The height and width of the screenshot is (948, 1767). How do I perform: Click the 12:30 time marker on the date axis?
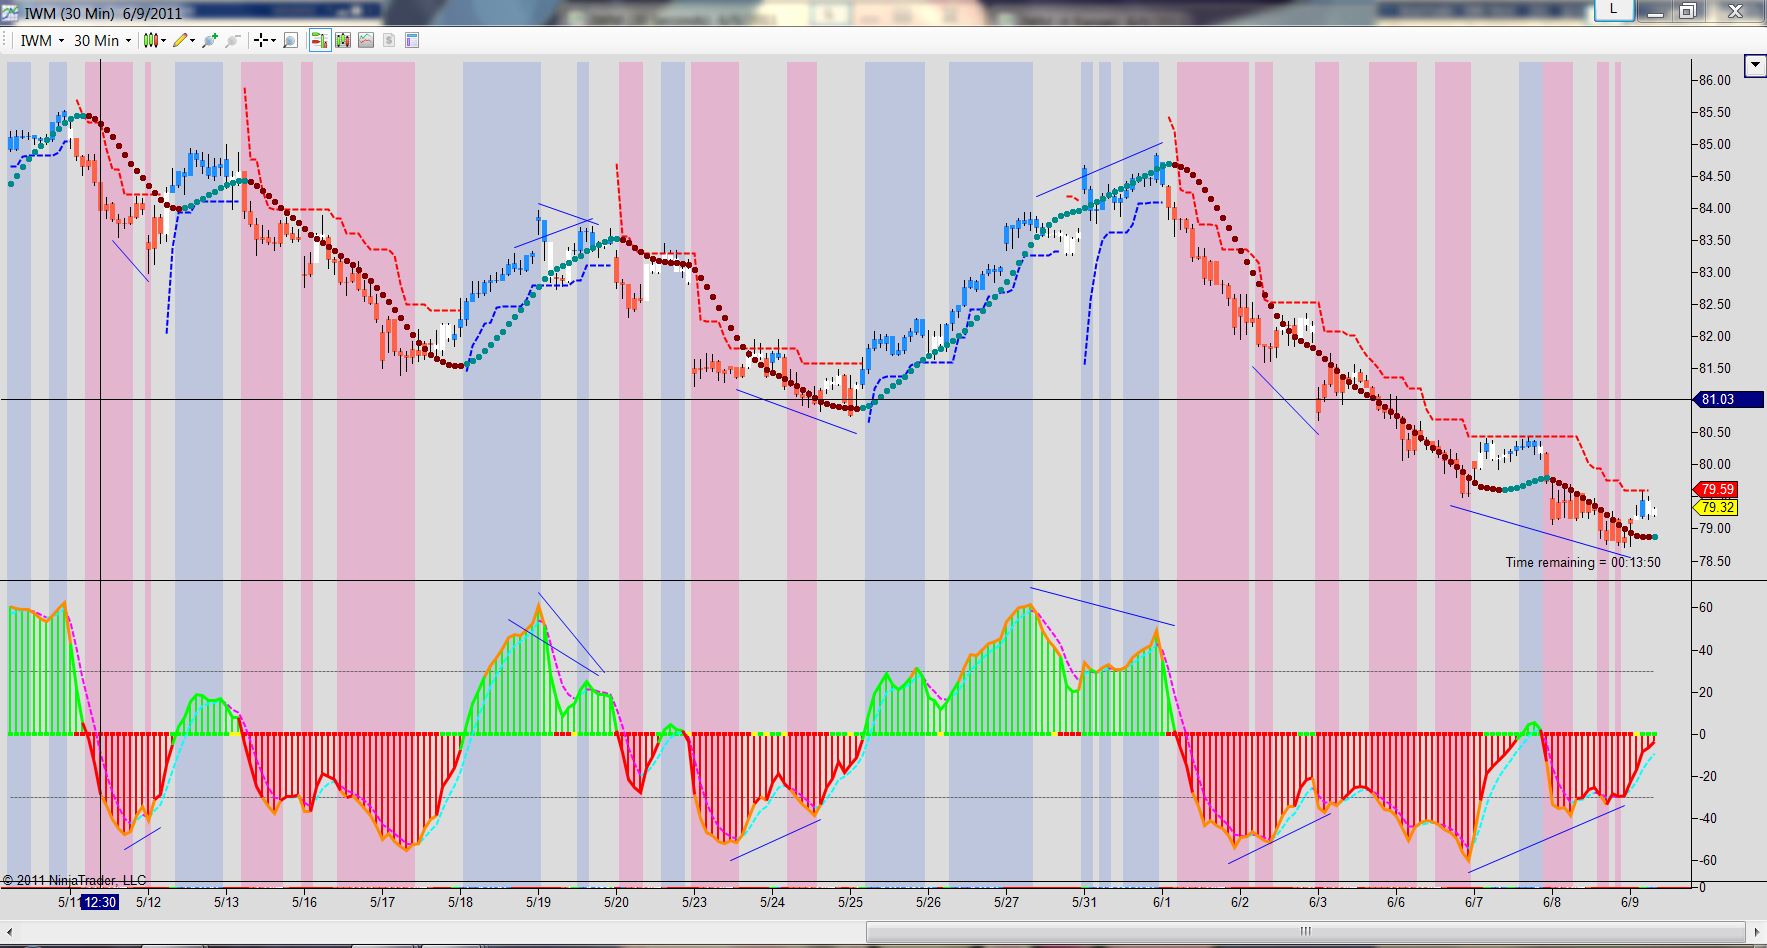(99, 902)
